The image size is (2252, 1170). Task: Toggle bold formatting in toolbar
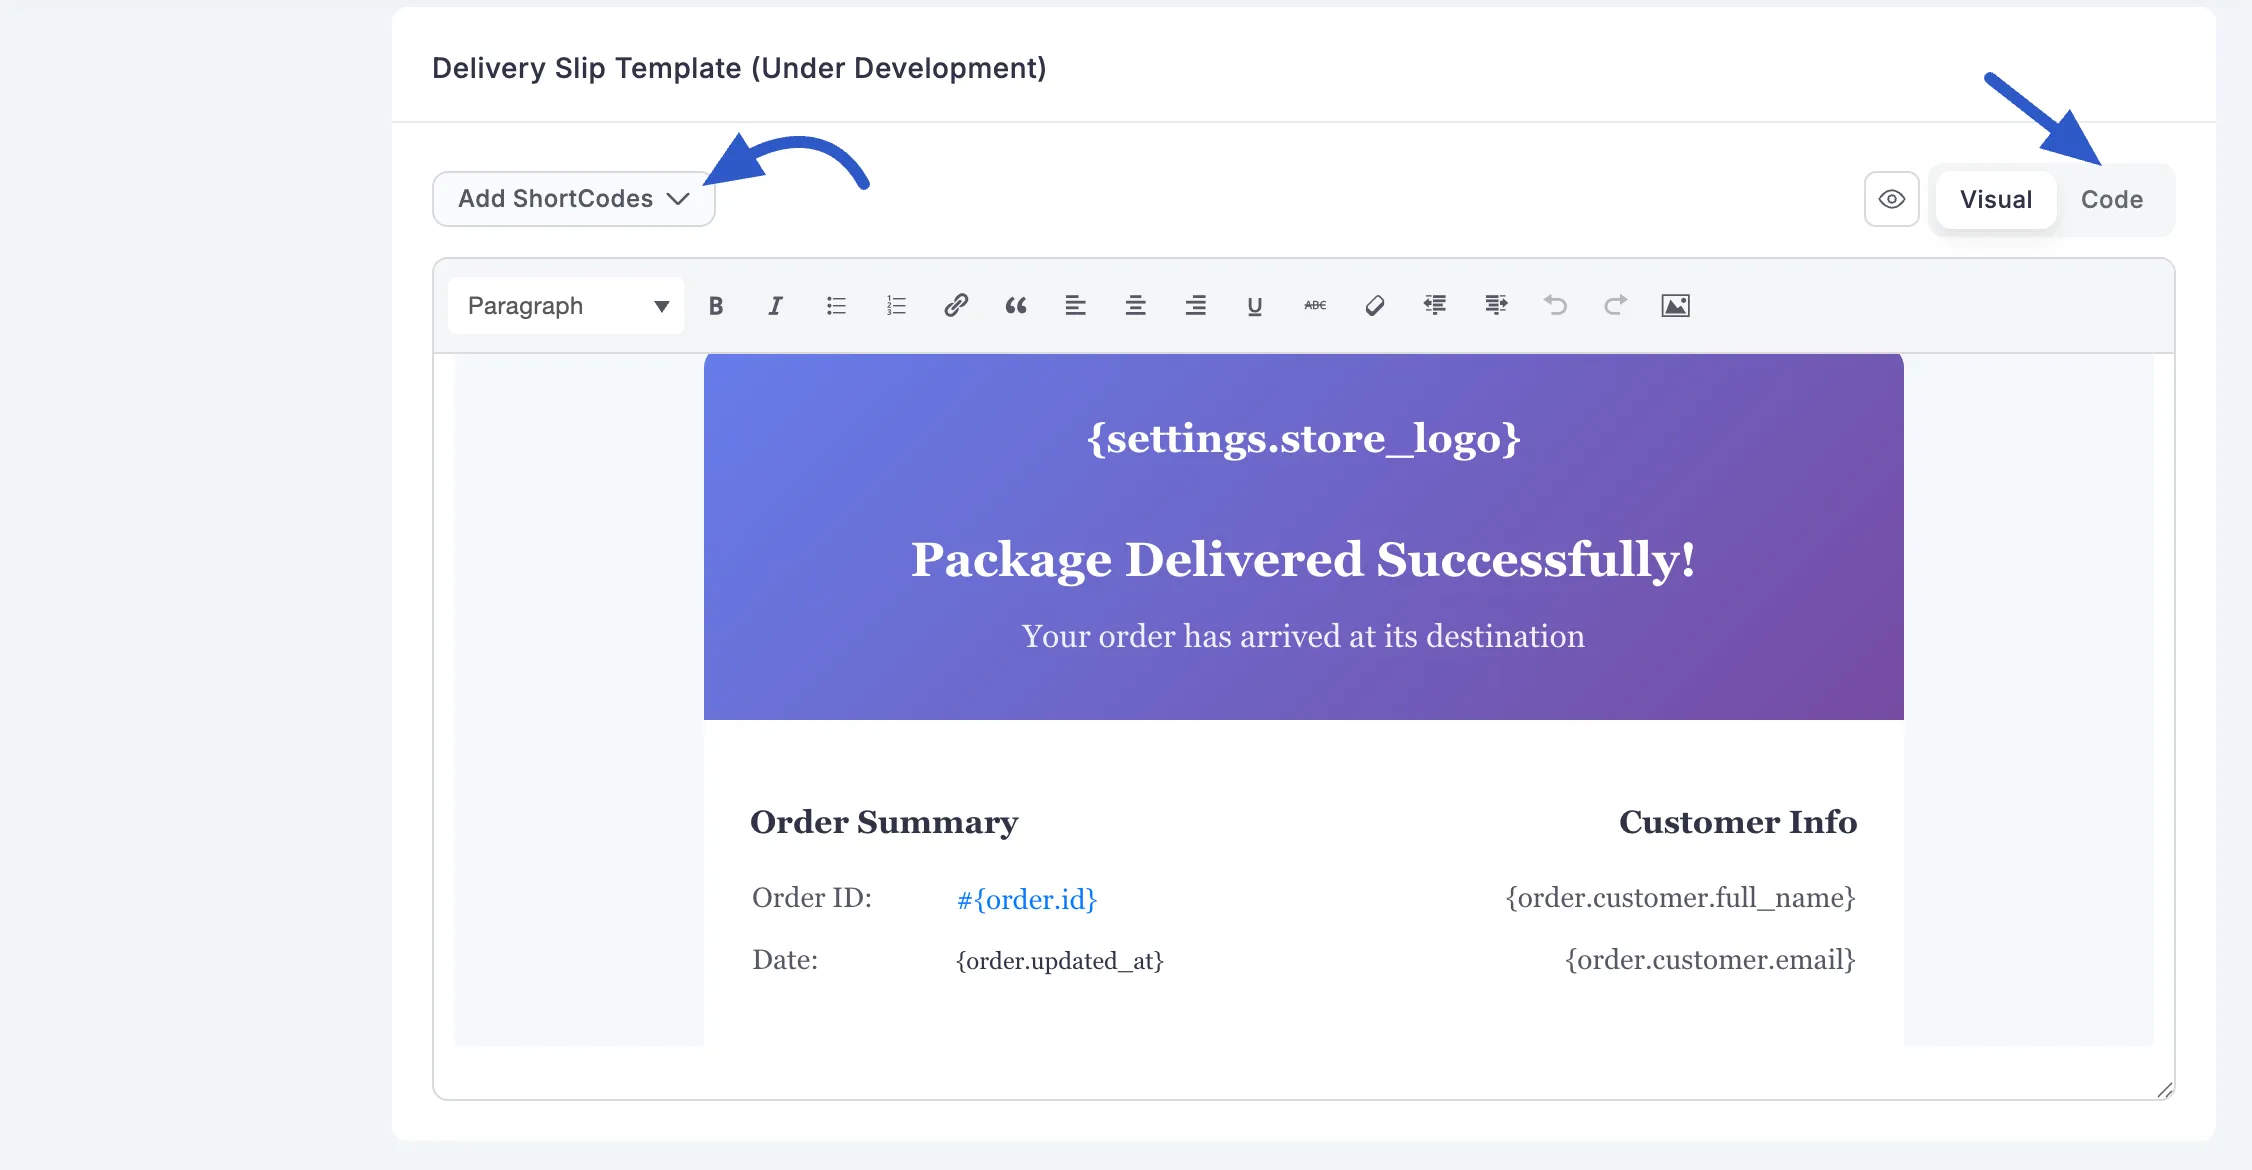716,306
